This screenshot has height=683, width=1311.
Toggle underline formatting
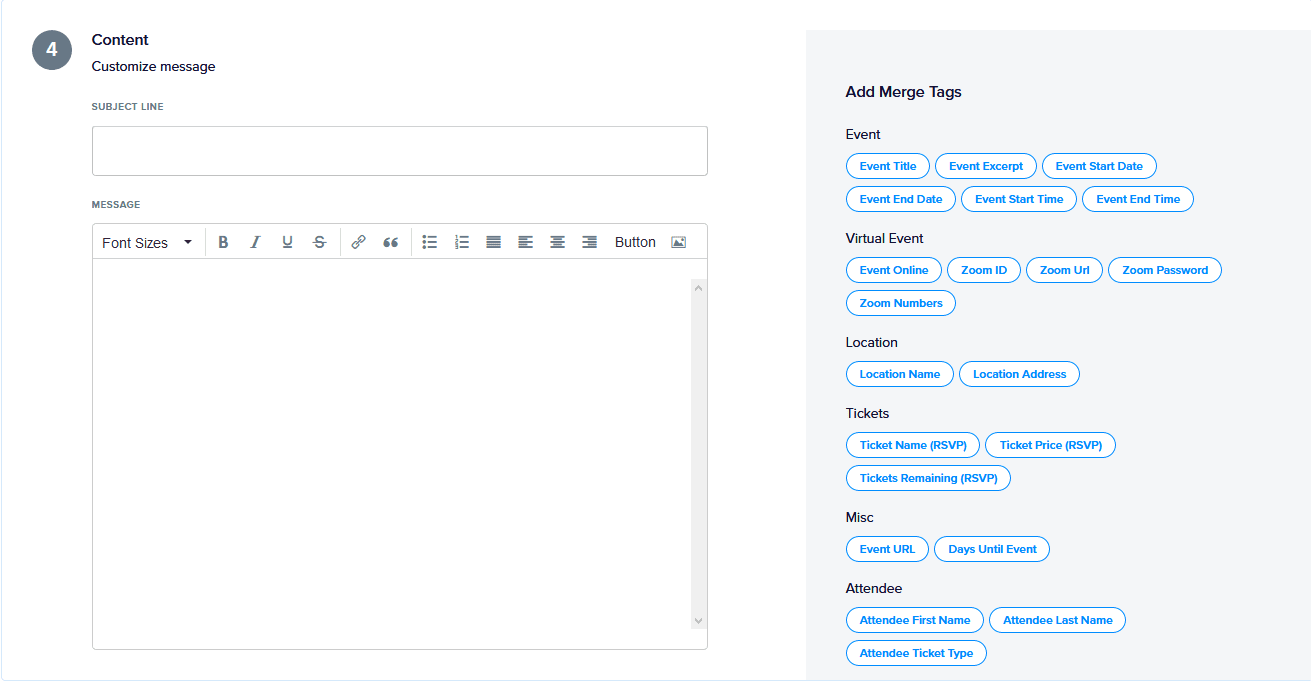(287, 241)
